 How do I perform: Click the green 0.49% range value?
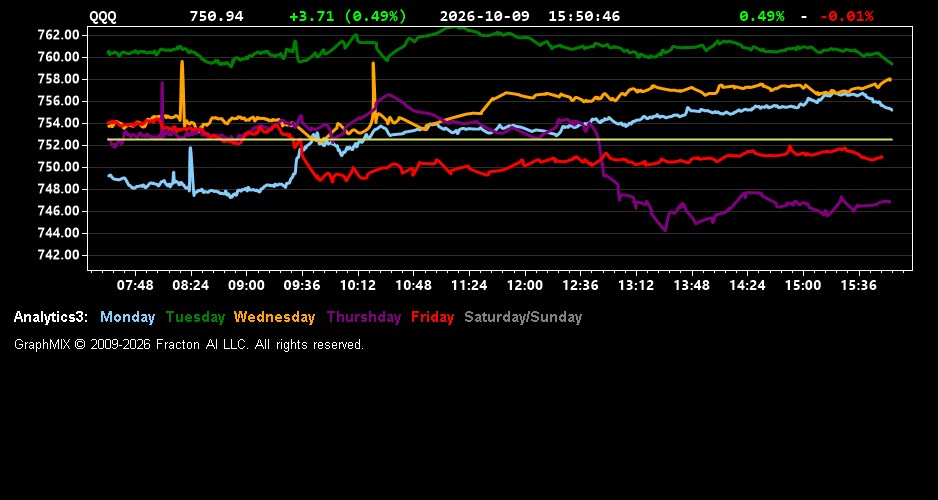pos(762,17)
